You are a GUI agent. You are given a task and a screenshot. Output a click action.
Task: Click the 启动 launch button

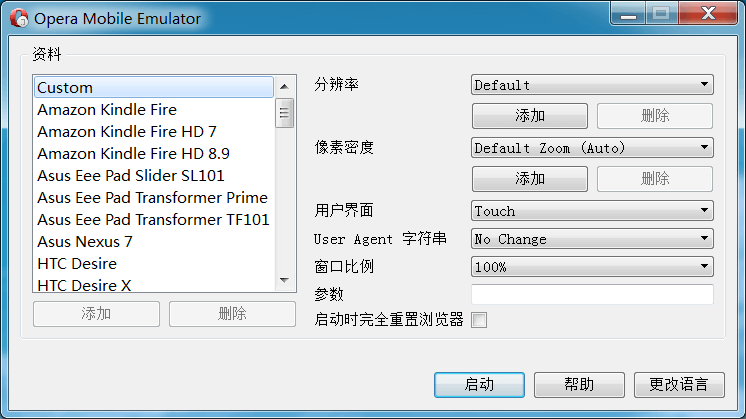coord(479,384)
